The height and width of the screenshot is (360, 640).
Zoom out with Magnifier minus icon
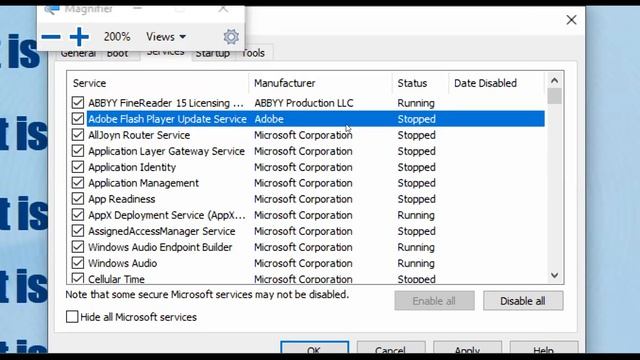tap(51, 37)
